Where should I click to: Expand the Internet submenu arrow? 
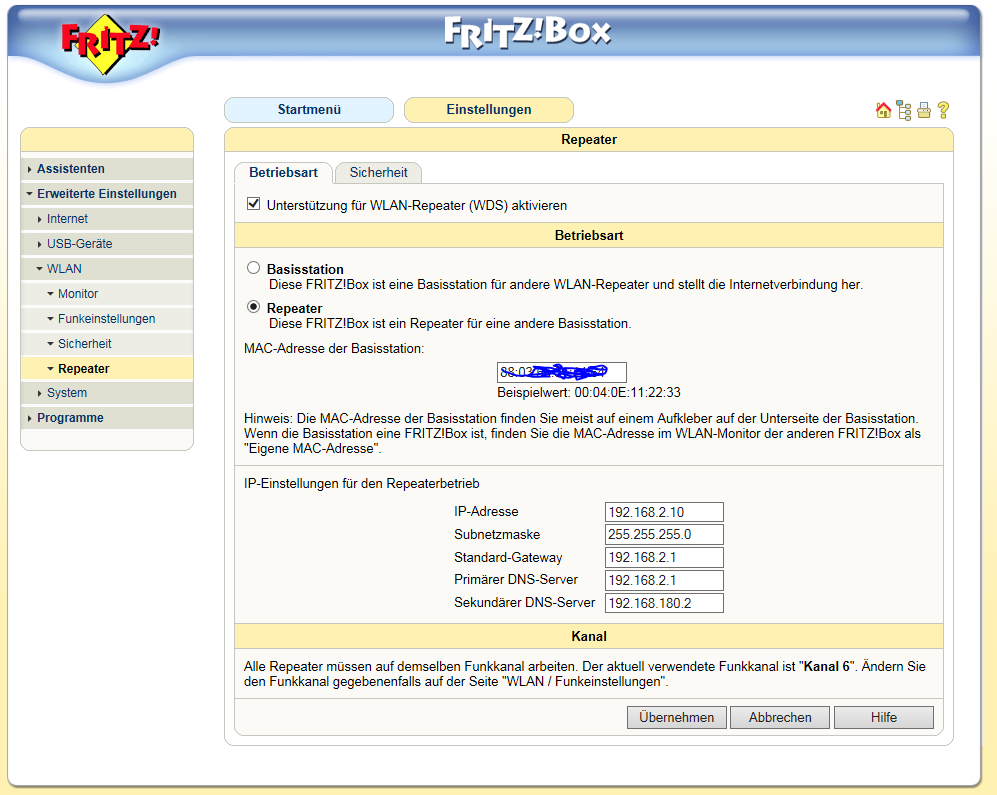click(x=39, y=219)
